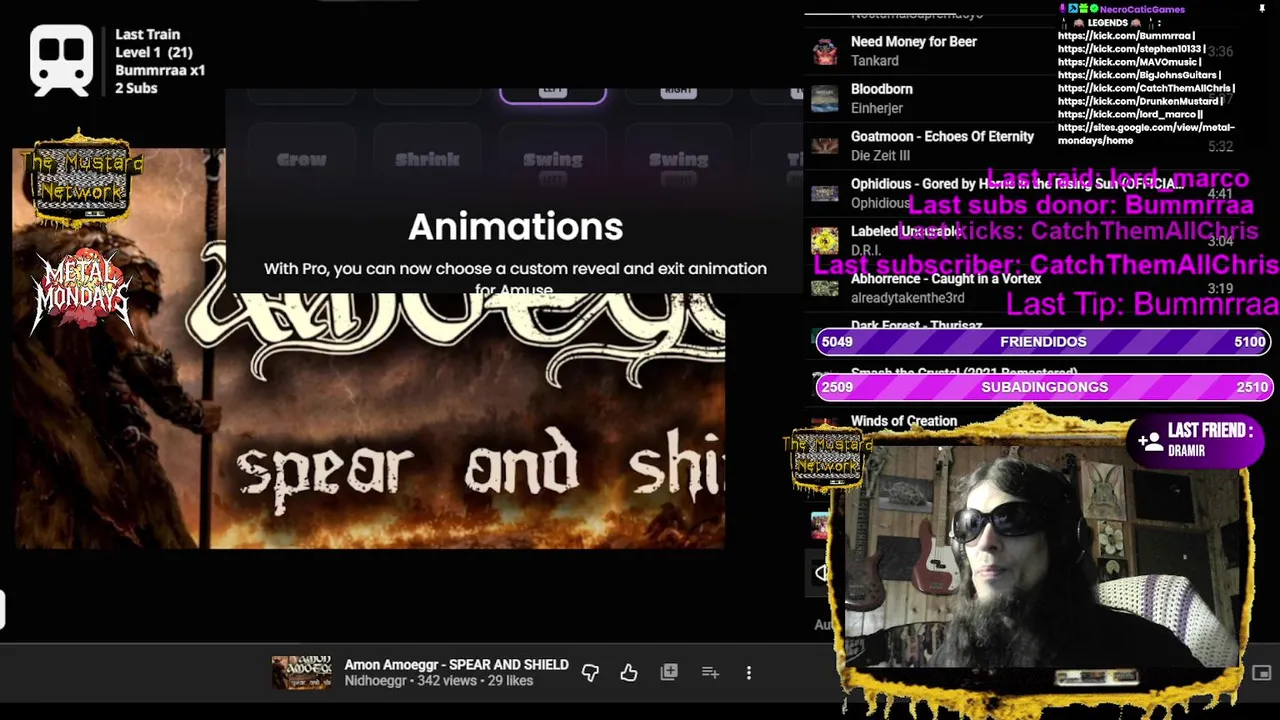
Task: Click the Last Friend person-add icon
Action: [1150, 441]
